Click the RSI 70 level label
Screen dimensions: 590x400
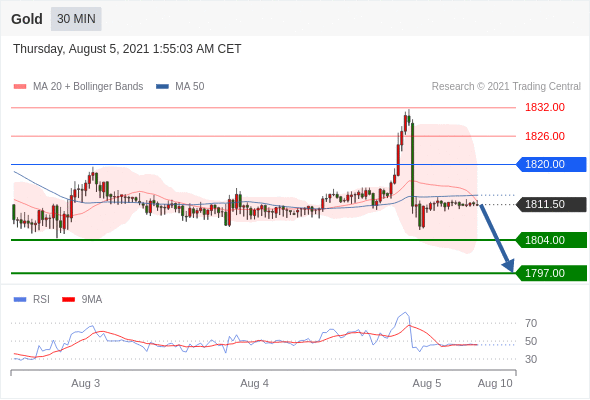[531, 323]
